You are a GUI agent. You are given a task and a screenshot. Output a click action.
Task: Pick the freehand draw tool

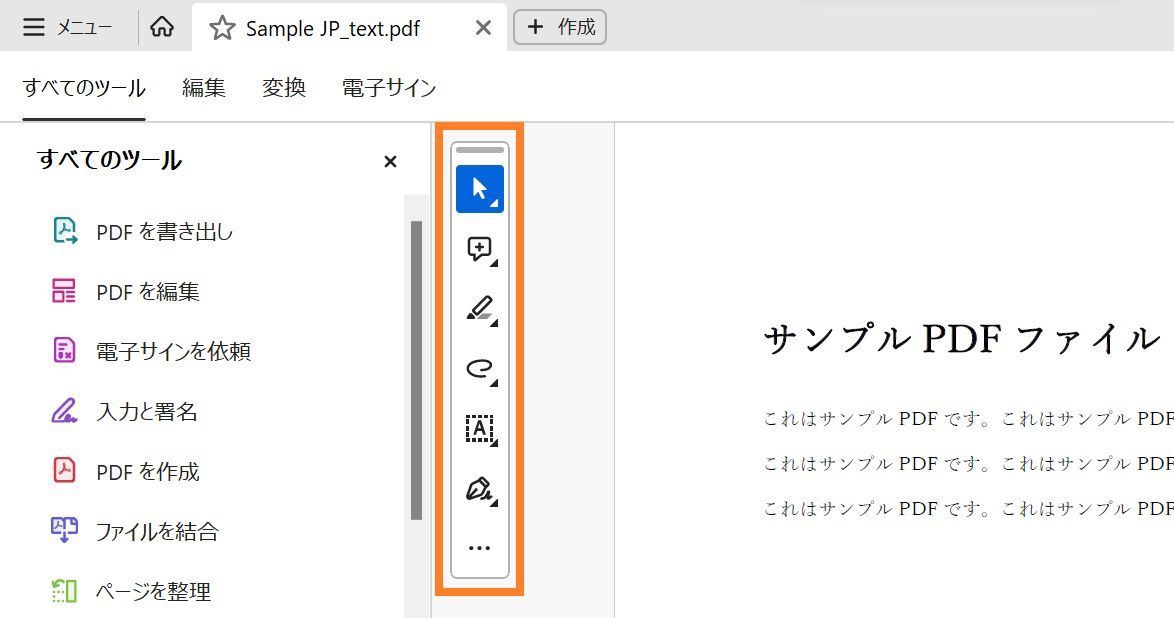pos(478,368)
